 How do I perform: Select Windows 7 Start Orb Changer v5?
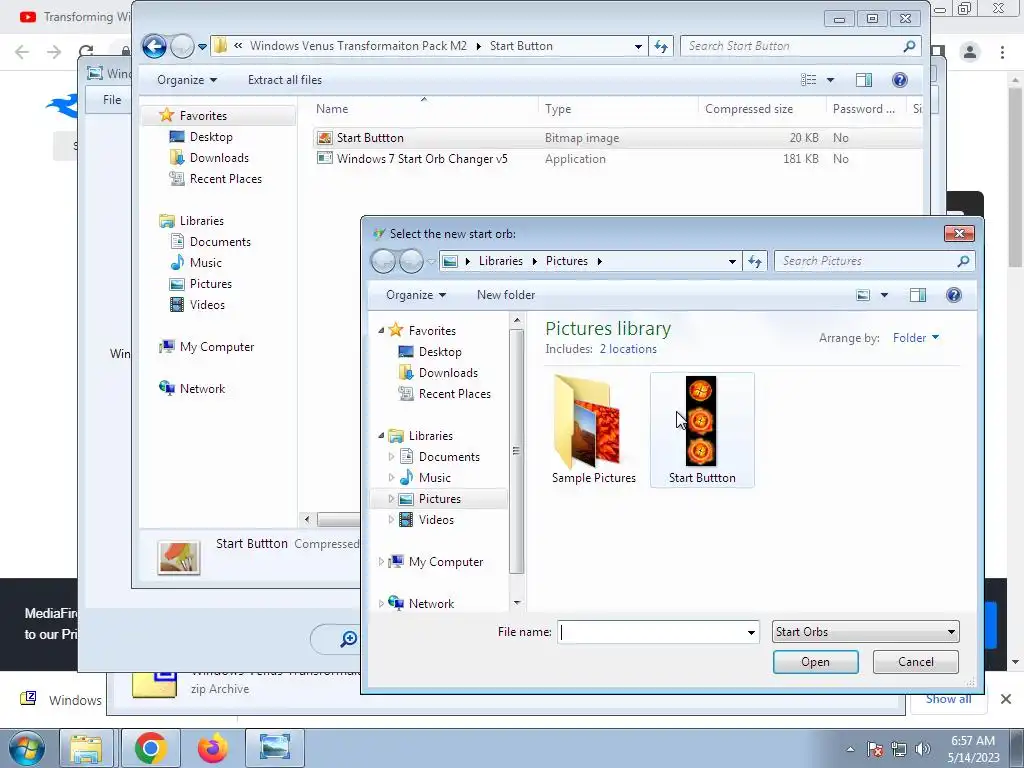point(421,159)
